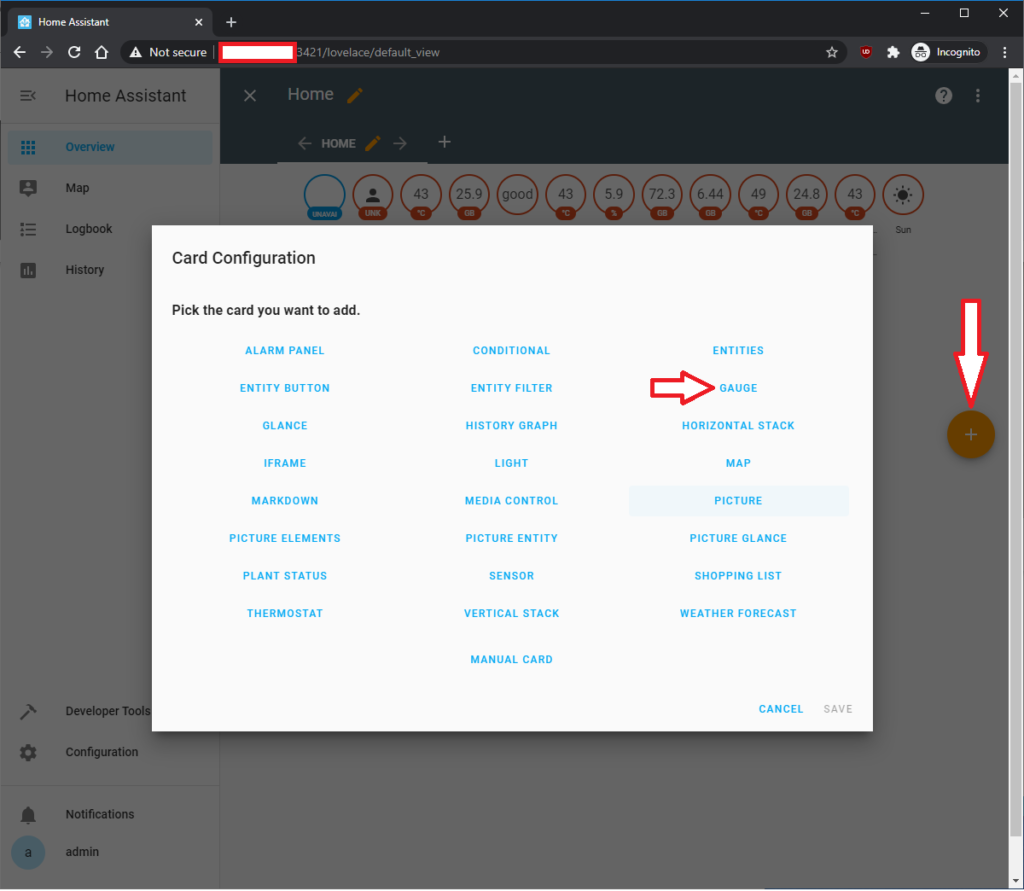Open the Manual Card editor
This screenshot has width=1024, height=891.
[511, 660]
